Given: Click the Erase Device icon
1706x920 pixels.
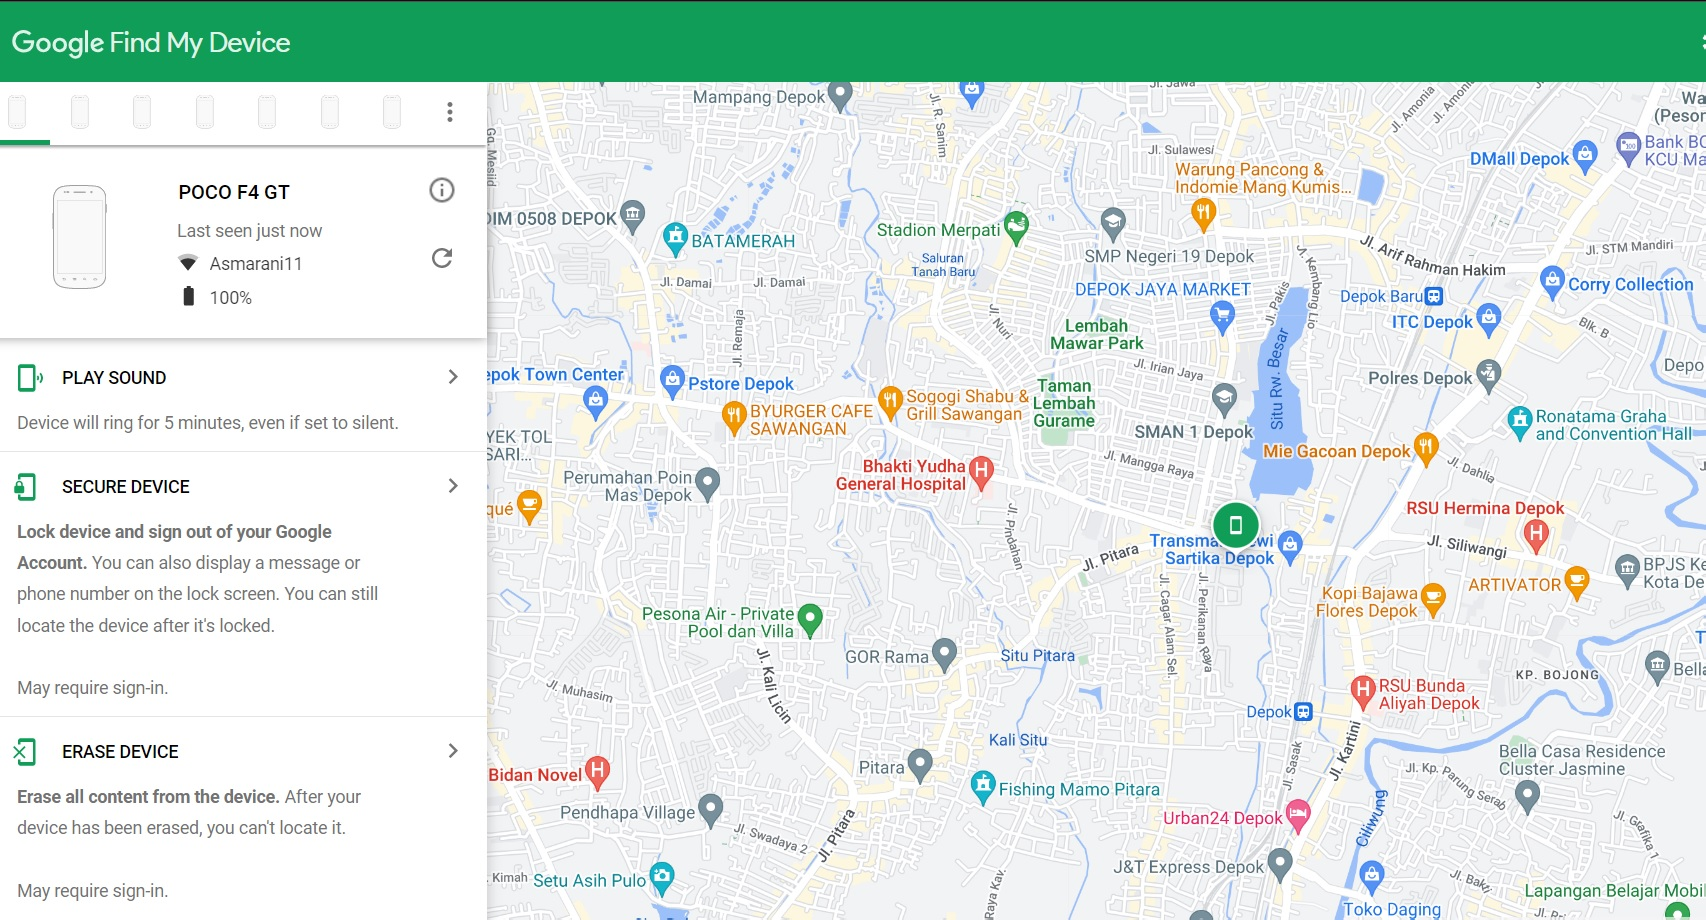Looking at the screenshot, I should tap(25, 752).
